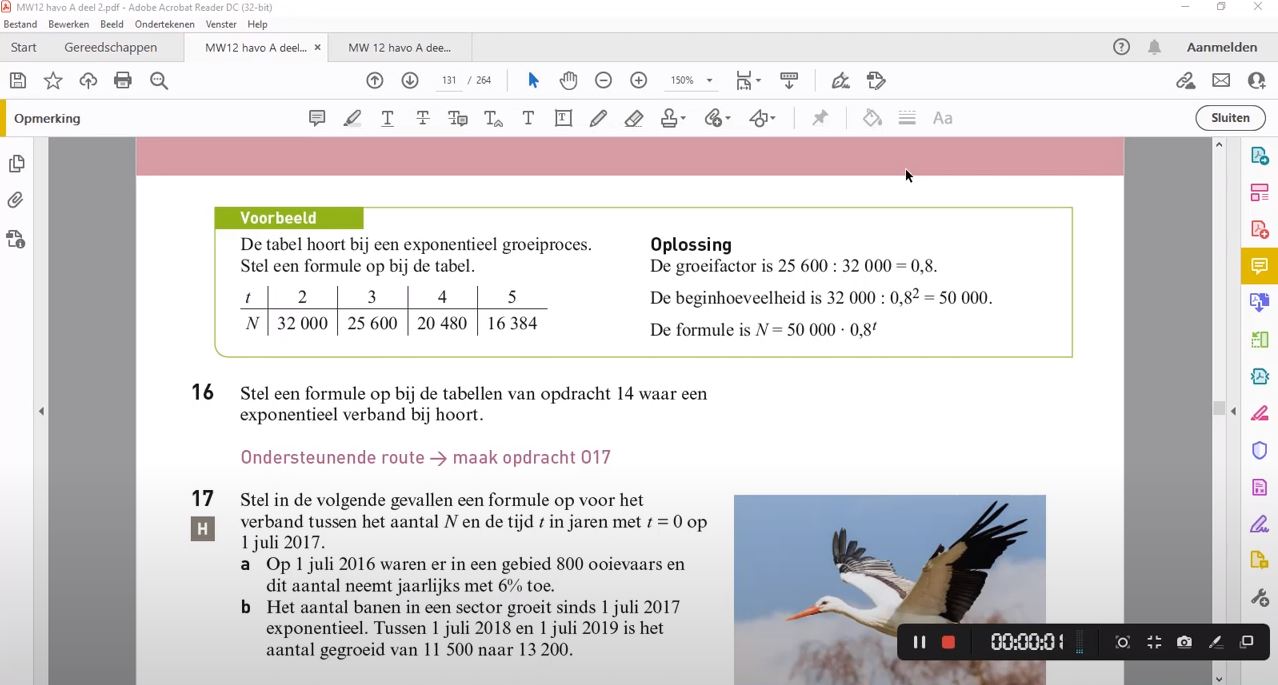Click the Aanmelden sign-in button
The height and width of the screenshot is (685, 1278).
coord(1222,47)
